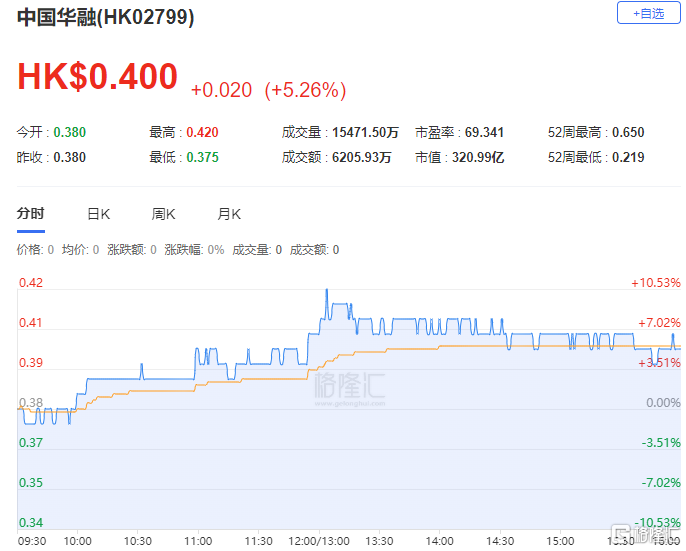Click the 15:00 time axis label
Image resolution: width=686 pixels, height=551 pixels.
click(x=560, y=541)
